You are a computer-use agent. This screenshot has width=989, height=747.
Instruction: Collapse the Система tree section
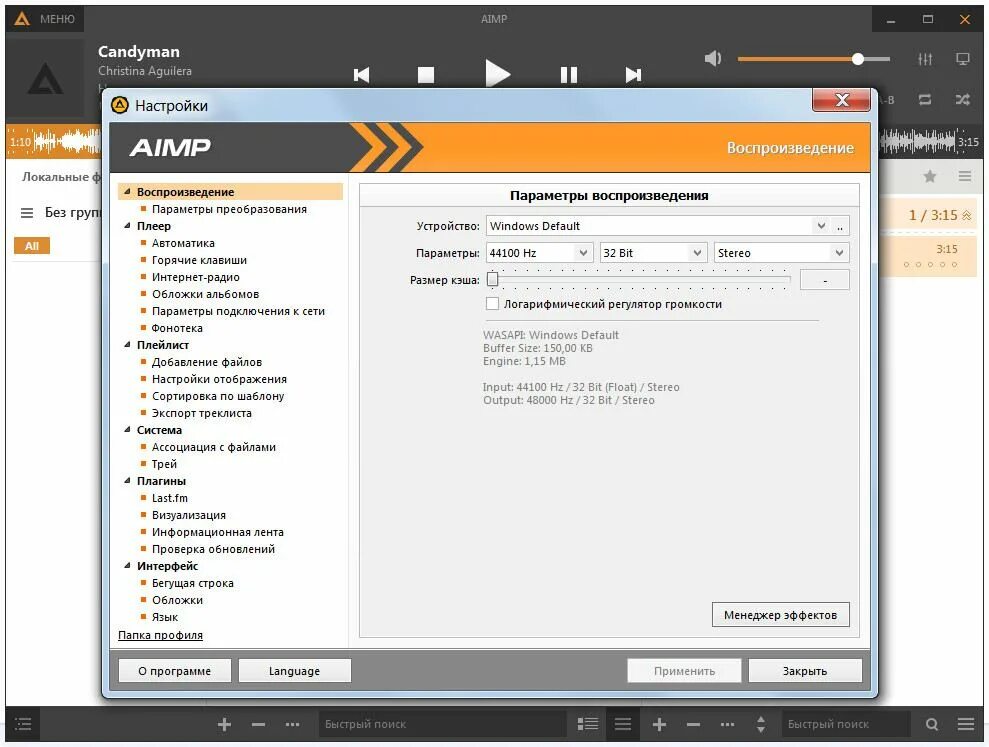[x=127, y=430]
